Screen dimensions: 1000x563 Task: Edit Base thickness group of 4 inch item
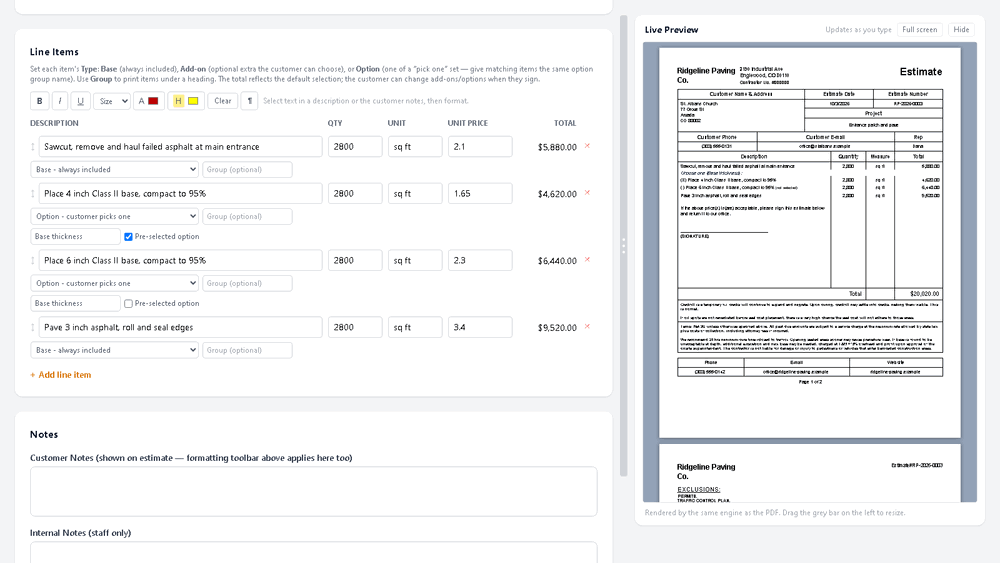75,237
